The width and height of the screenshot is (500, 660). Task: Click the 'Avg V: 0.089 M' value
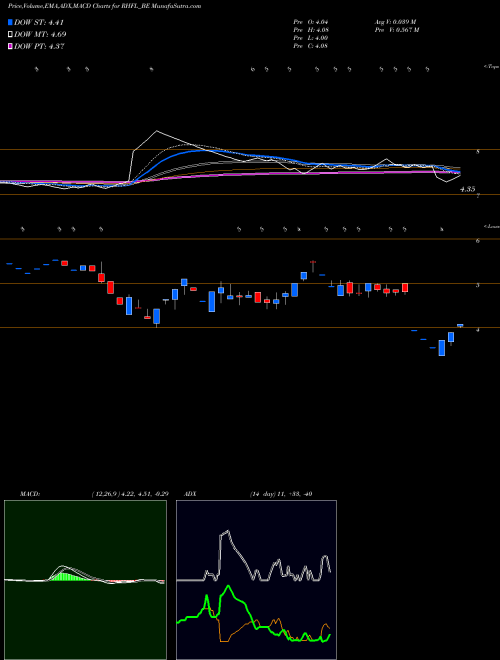[x=395, y=22]
